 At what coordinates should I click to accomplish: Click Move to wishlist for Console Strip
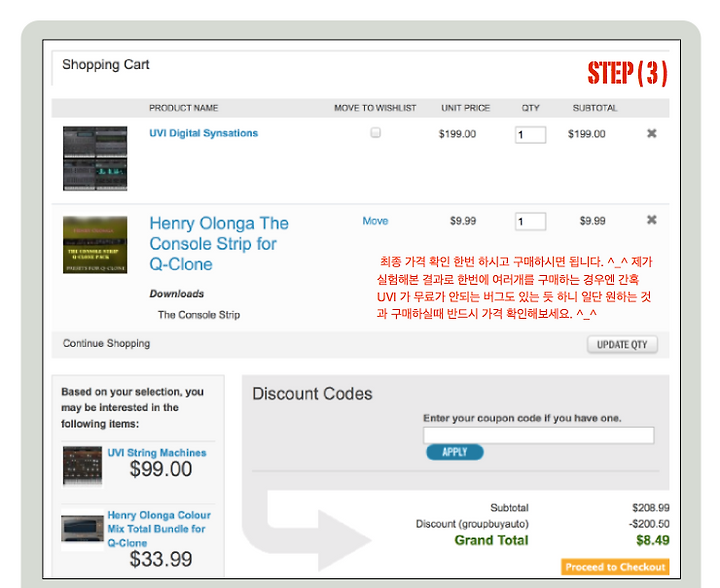click(x=375, y=221)
